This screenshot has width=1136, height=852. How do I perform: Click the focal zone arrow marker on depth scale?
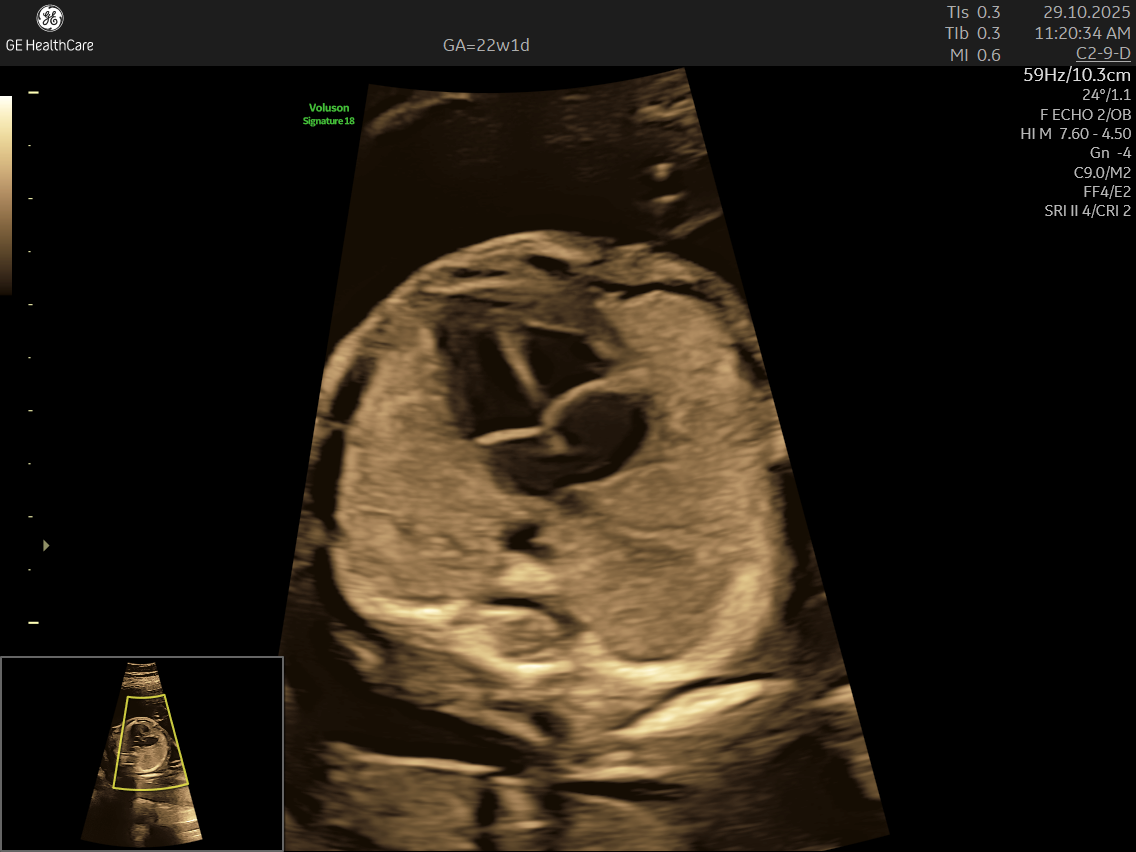coord(46,545)
